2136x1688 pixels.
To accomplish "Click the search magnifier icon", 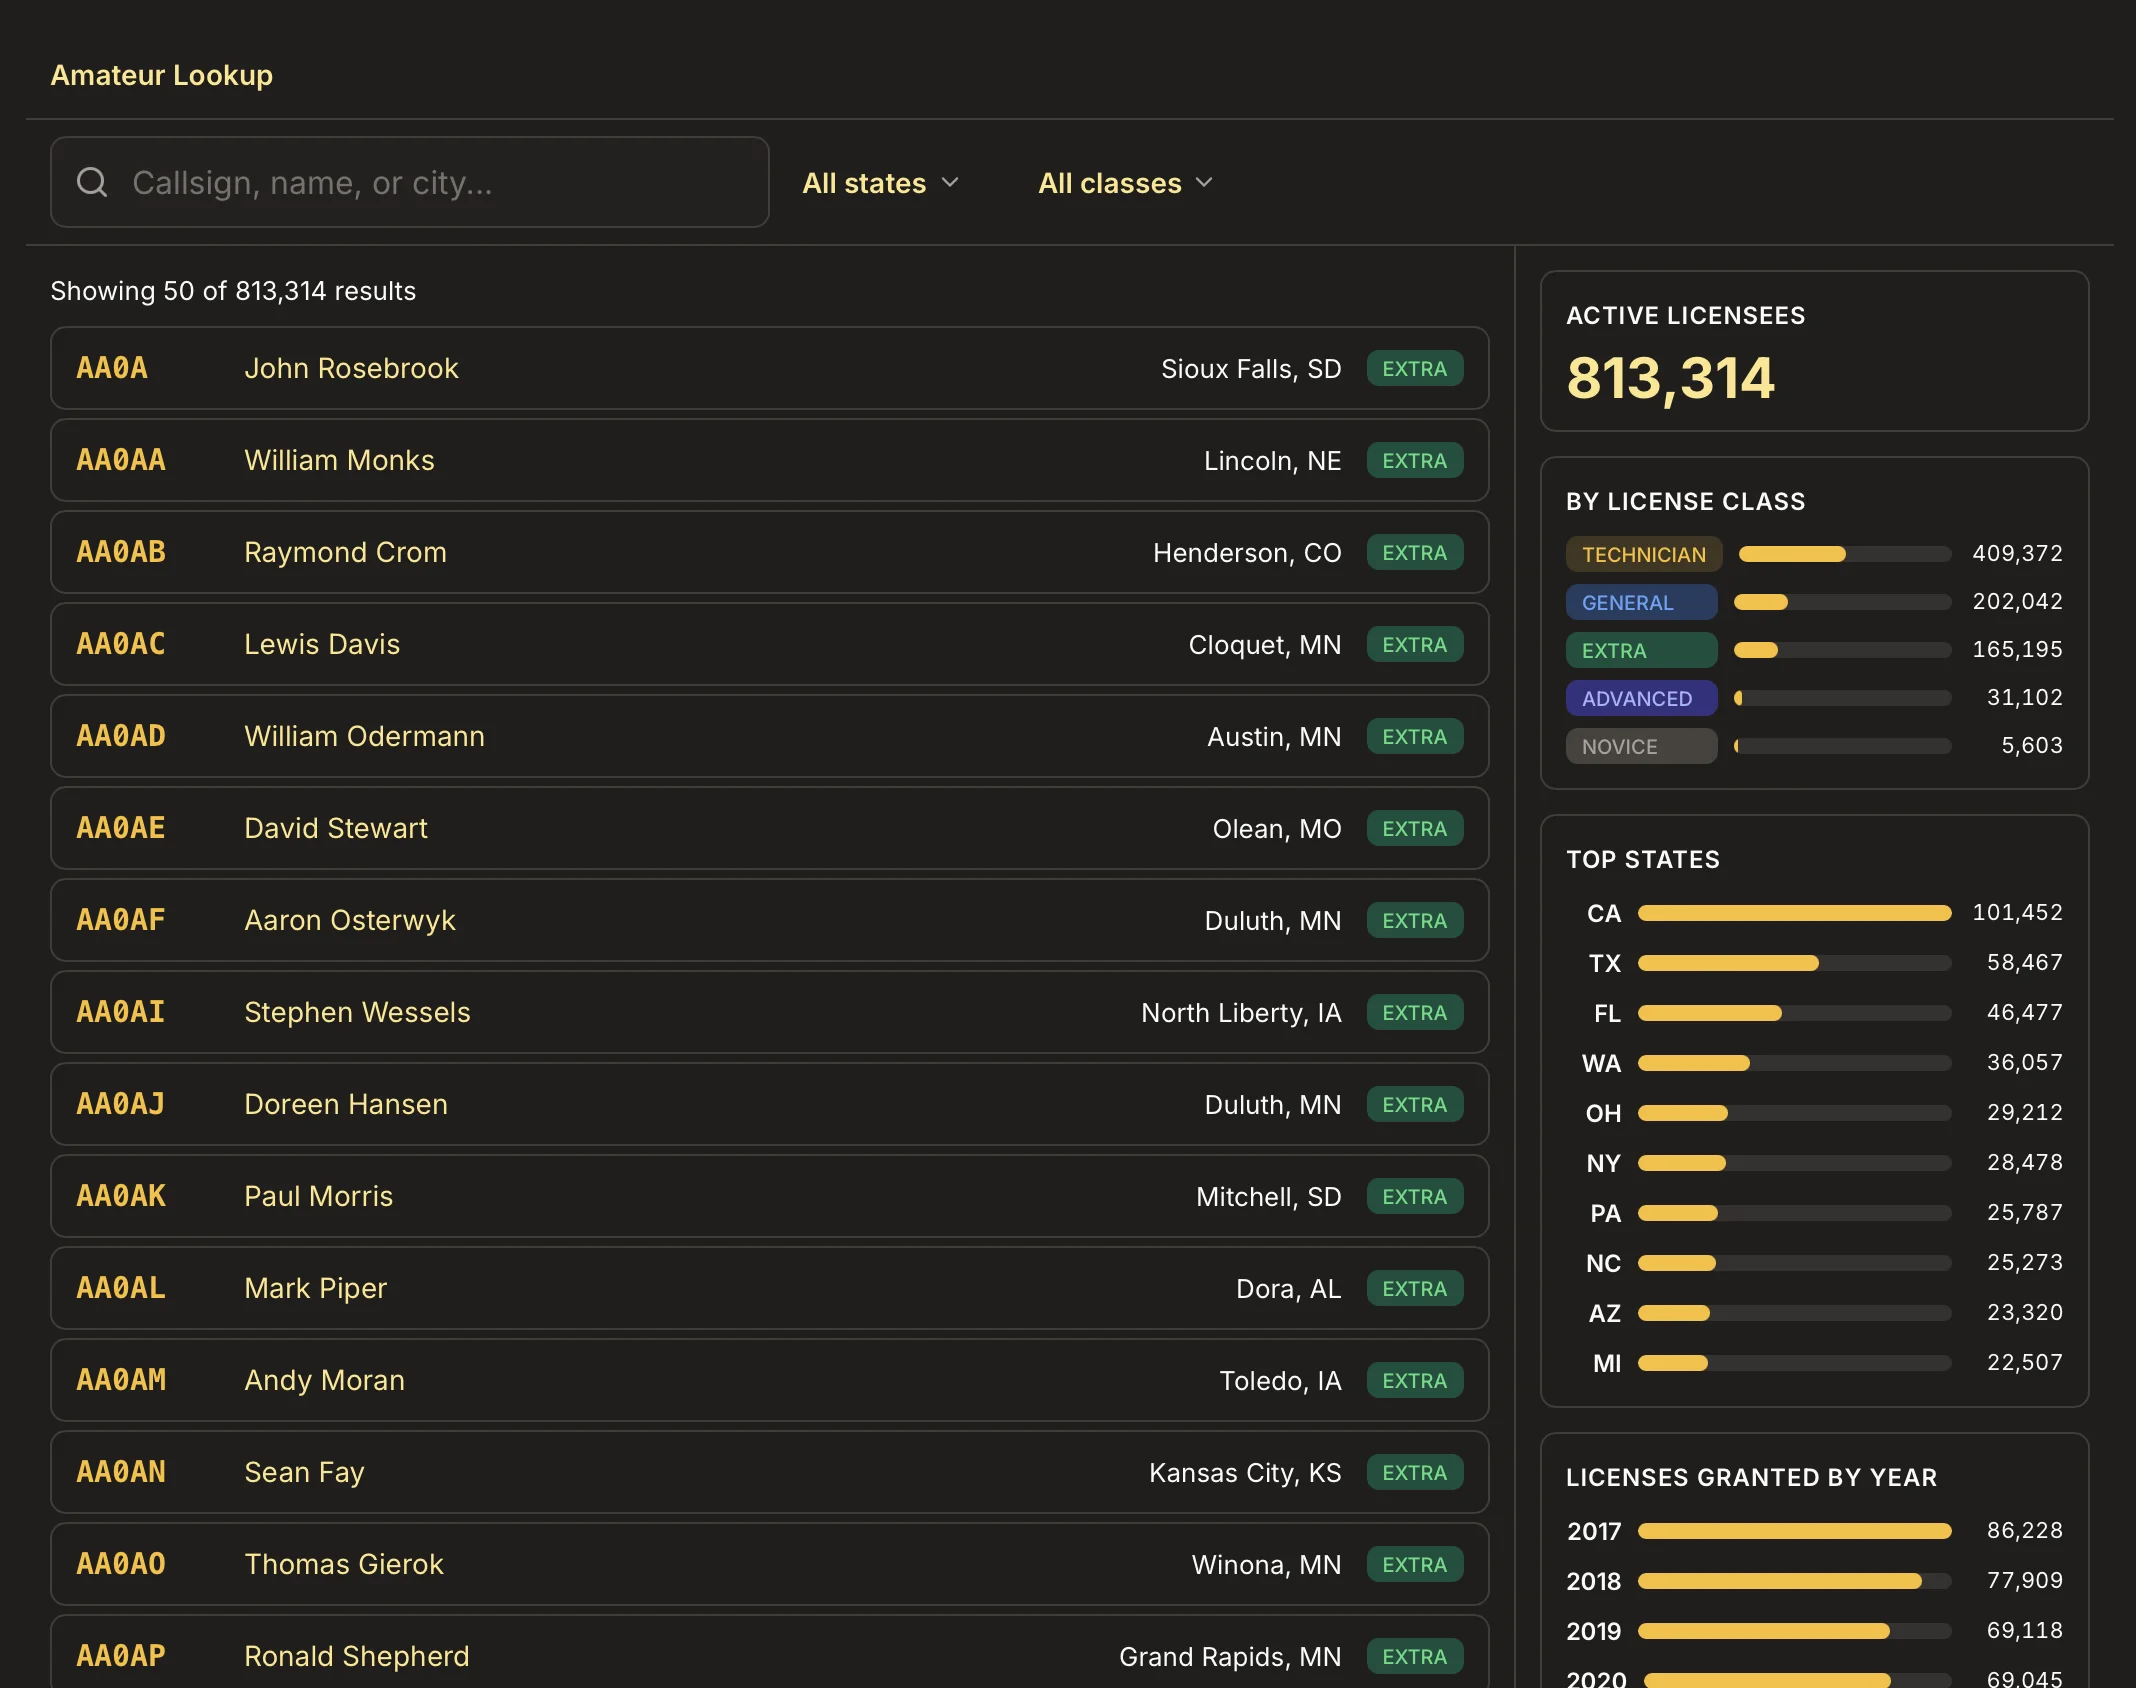I will [92, 182].
